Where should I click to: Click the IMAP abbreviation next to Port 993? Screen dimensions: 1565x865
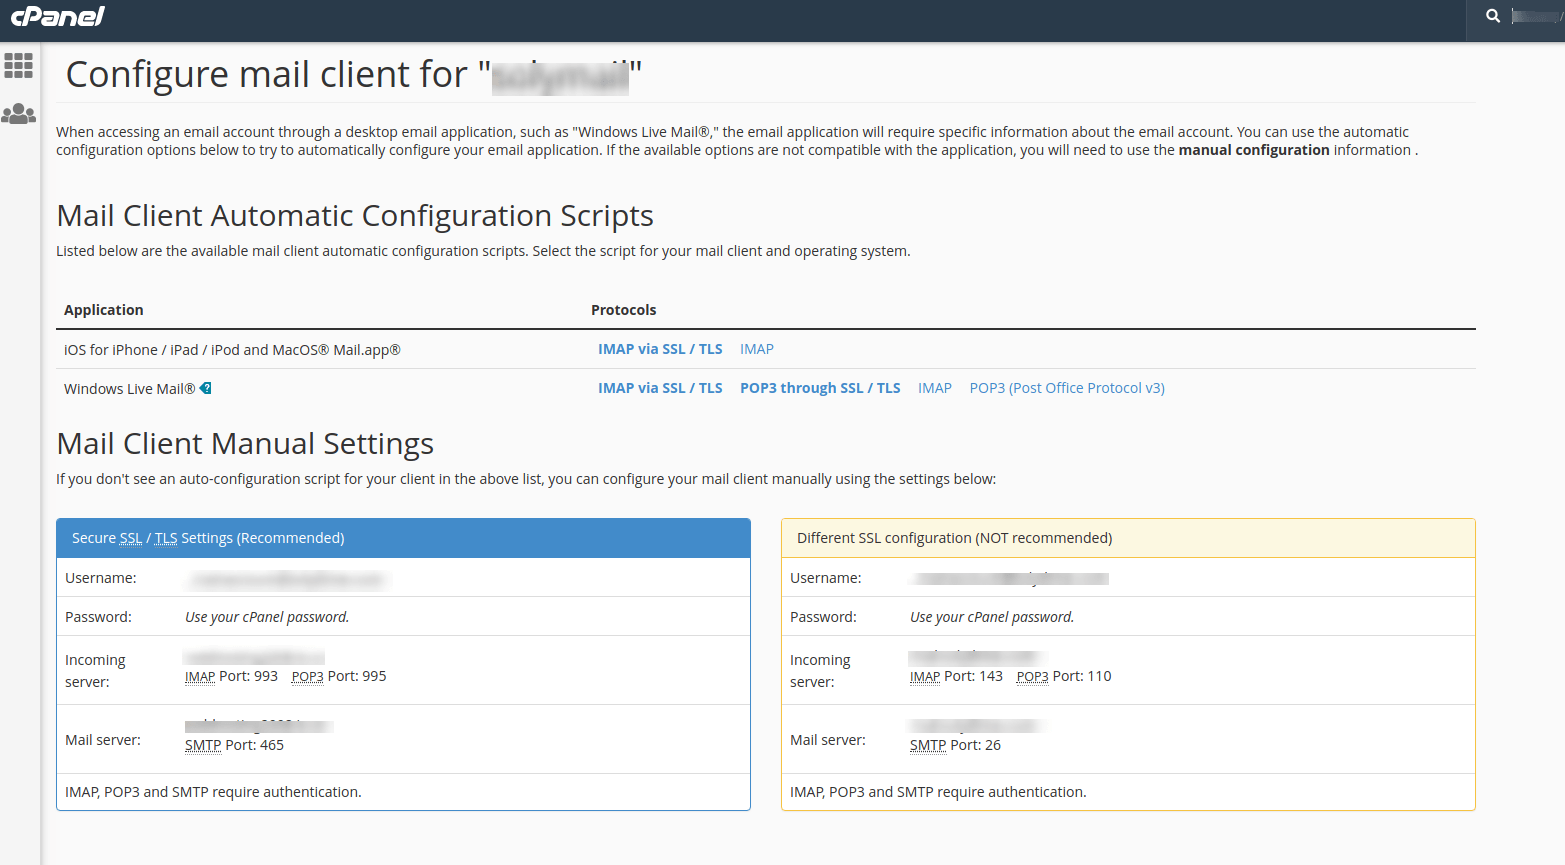[x=200, y=677]
